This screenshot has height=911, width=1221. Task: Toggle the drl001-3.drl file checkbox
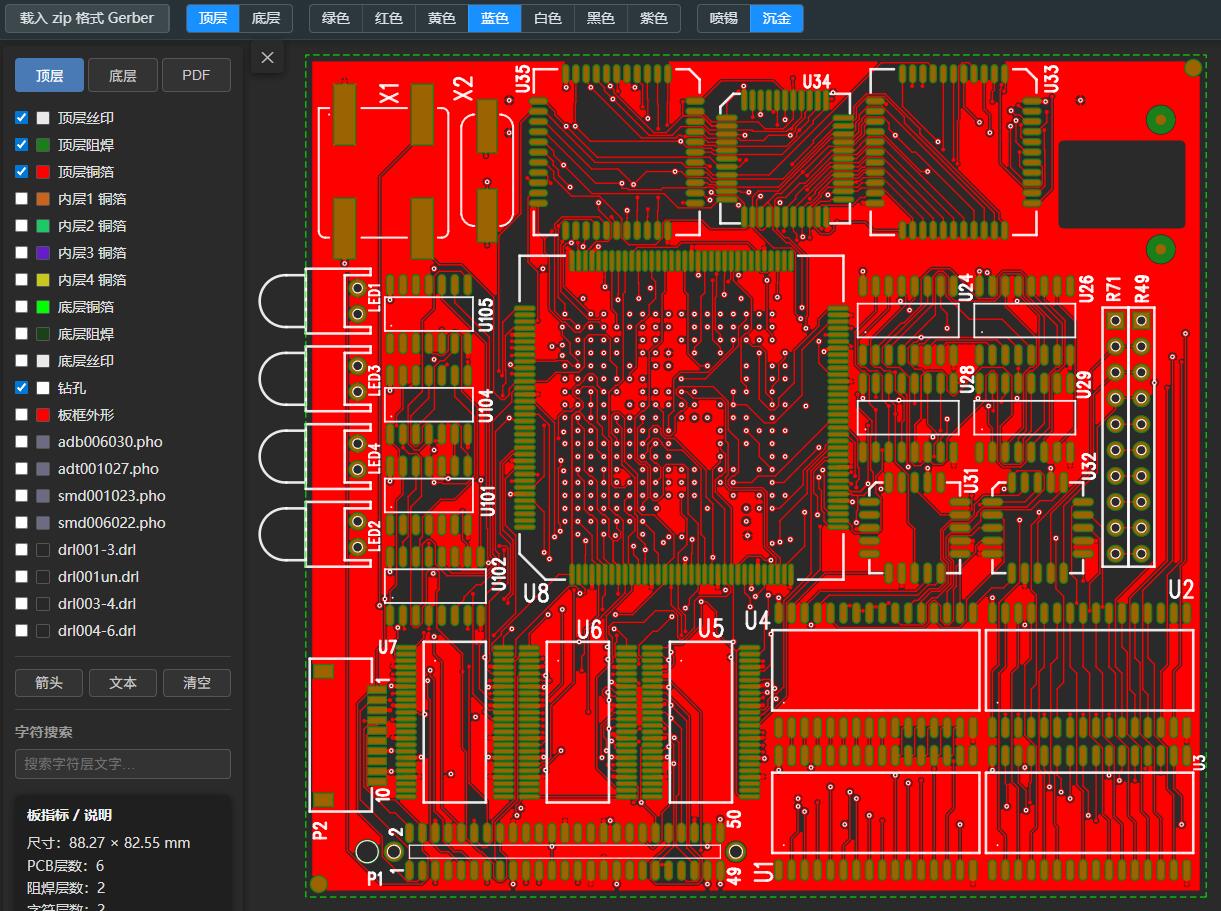click(22, 550)
